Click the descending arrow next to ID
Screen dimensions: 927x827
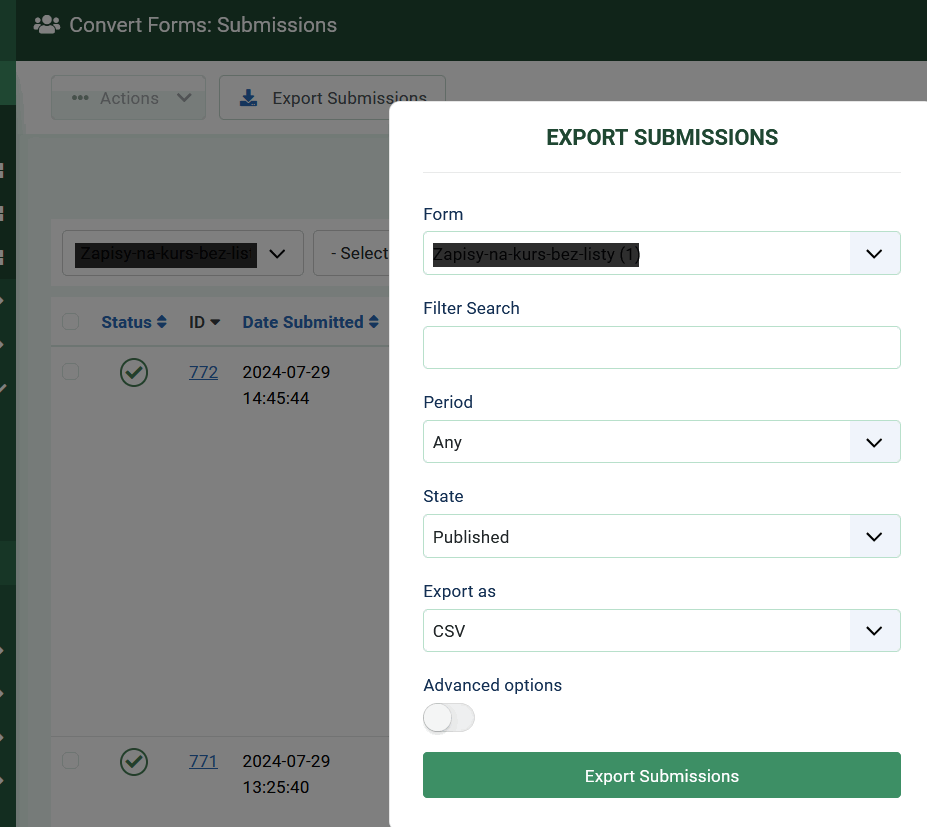tap(215, 323)
